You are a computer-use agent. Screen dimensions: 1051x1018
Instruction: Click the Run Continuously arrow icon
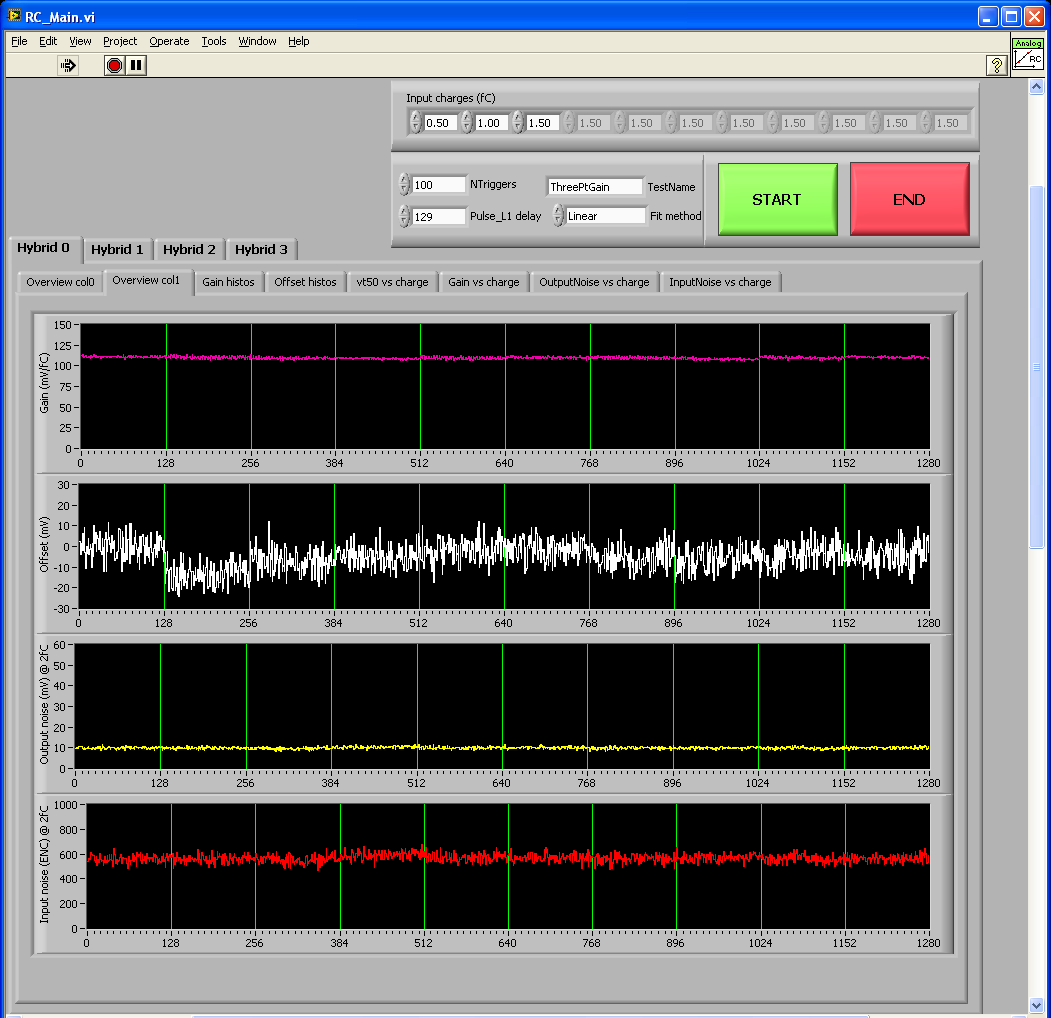pos(68,65)
